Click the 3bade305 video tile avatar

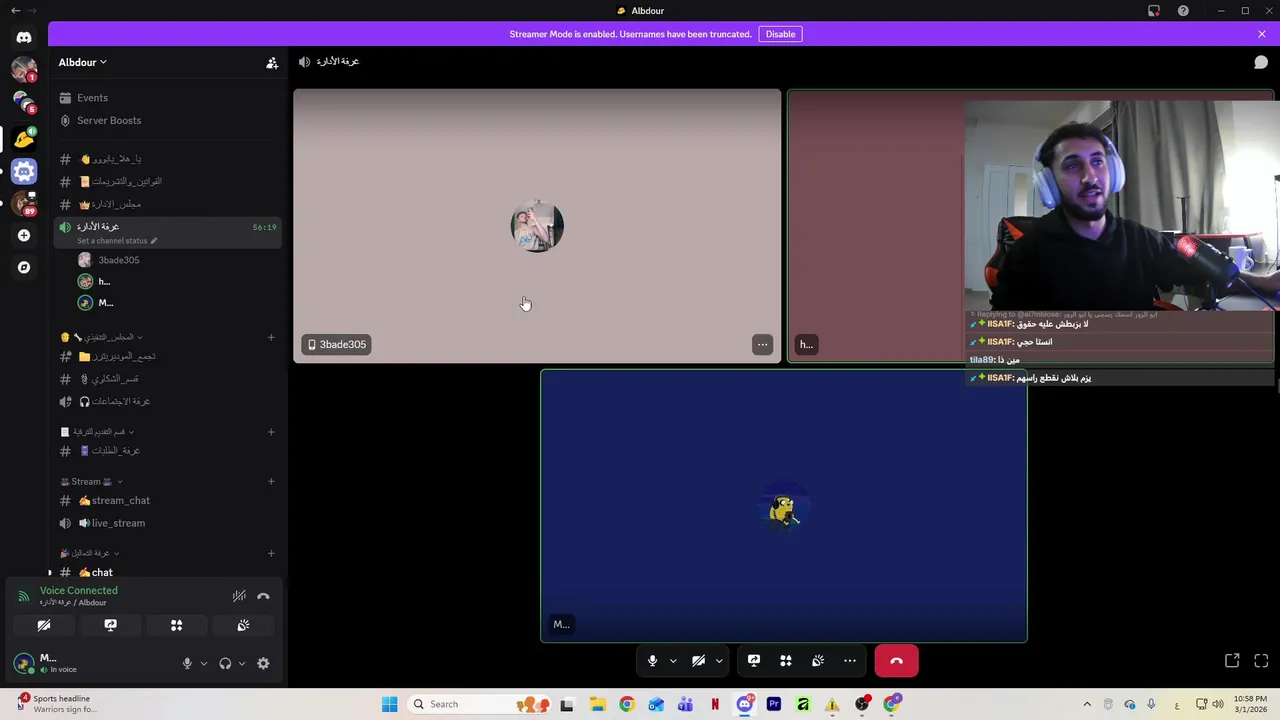coord(537,226)
